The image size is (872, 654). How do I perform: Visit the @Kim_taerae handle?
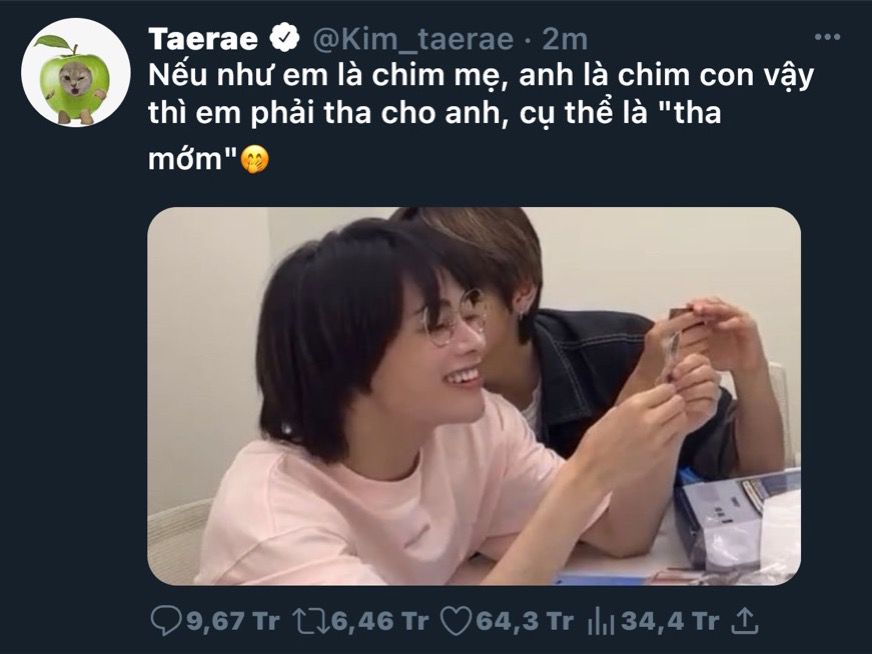pyautogui.click(x=413, y=39)
